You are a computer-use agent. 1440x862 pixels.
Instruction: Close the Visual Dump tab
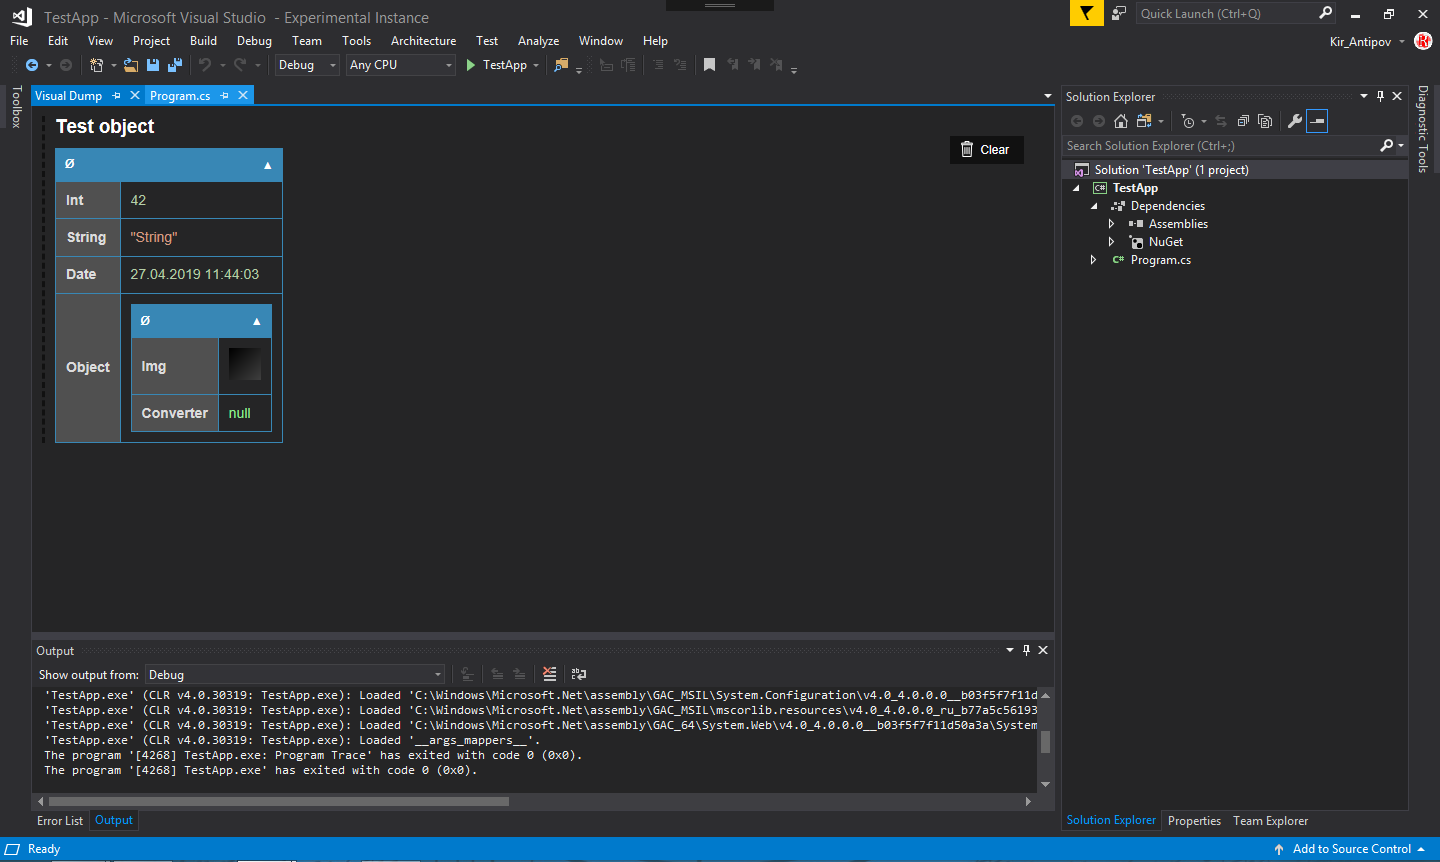(135, 96)
